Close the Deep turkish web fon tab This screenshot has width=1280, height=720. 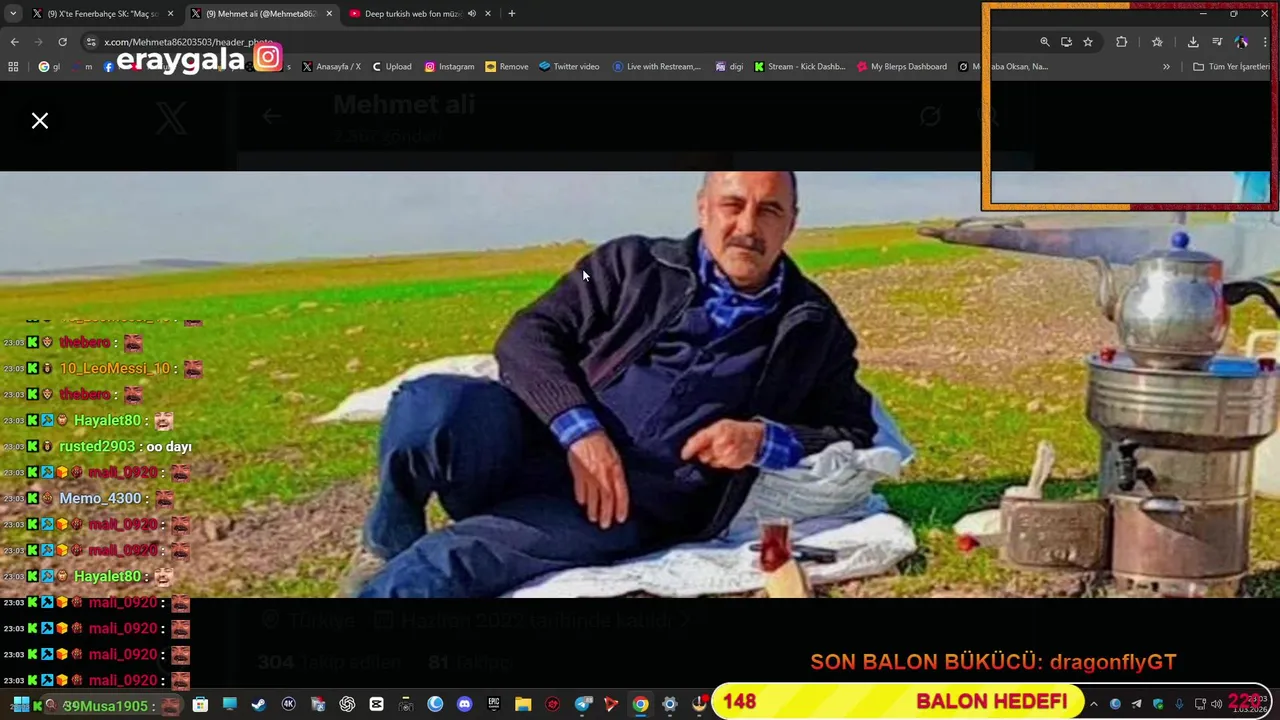point(488,14)
